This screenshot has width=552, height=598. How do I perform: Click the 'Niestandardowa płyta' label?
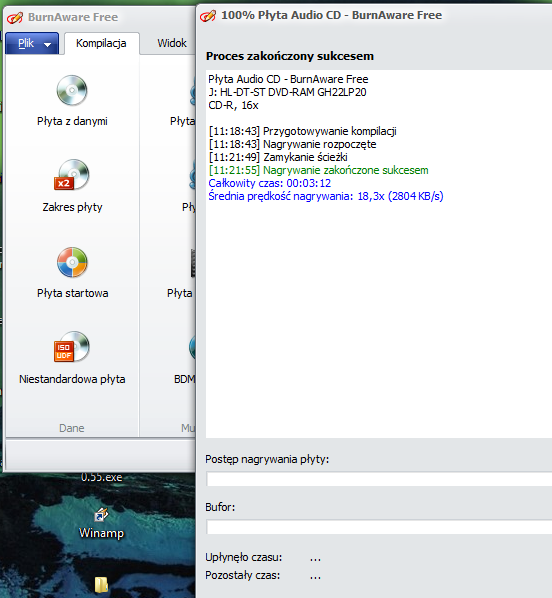[72, 379]
